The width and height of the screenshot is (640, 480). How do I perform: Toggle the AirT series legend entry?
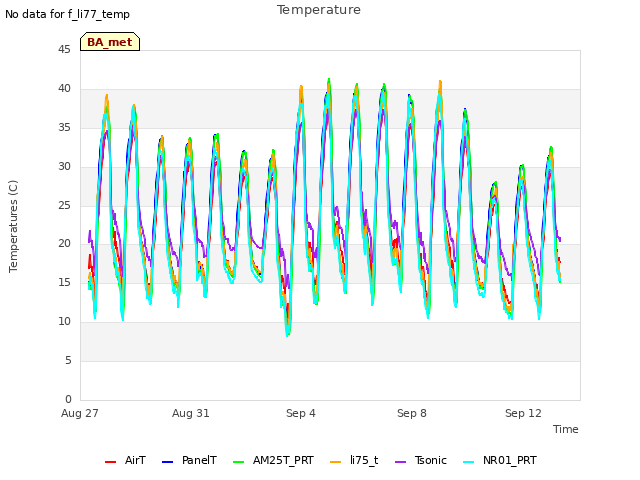coord(125,460)
